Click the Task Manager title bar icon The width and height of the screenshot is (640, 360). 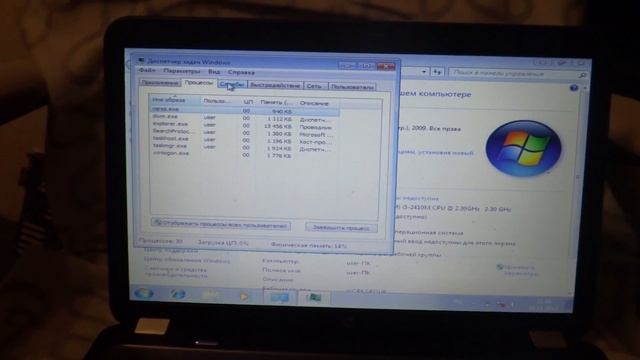point(141,60)
